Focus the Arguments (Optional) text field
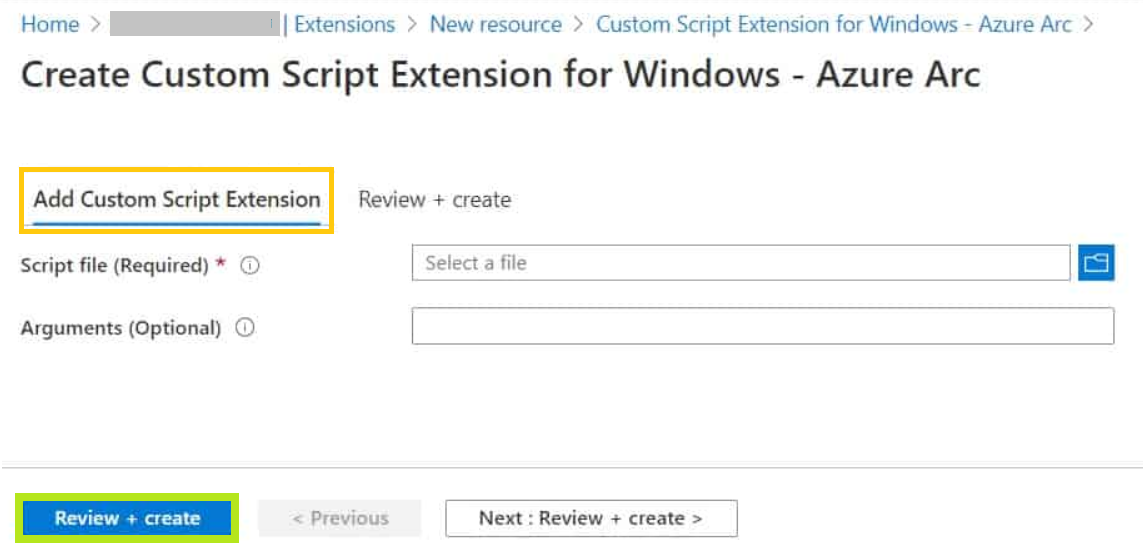The height and width of the screenshot is (557, 1143). (x=762, y=325)
